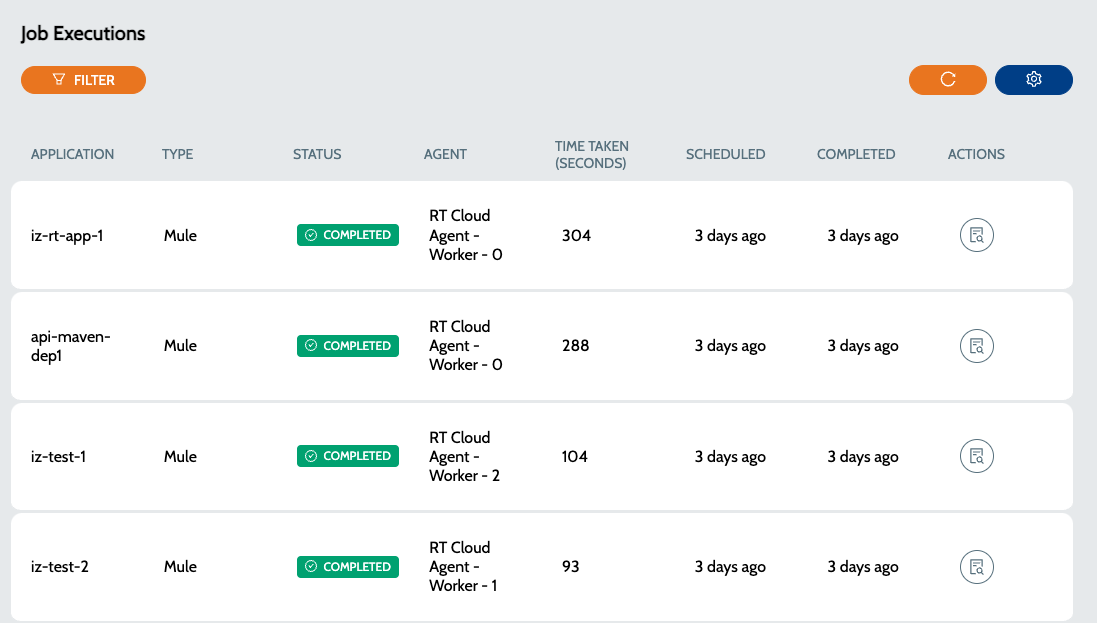Click agent RT Cloud Agent - Worker - 2
The height and width of the screenshot is (623, 1097).
(x=464, y=456)
